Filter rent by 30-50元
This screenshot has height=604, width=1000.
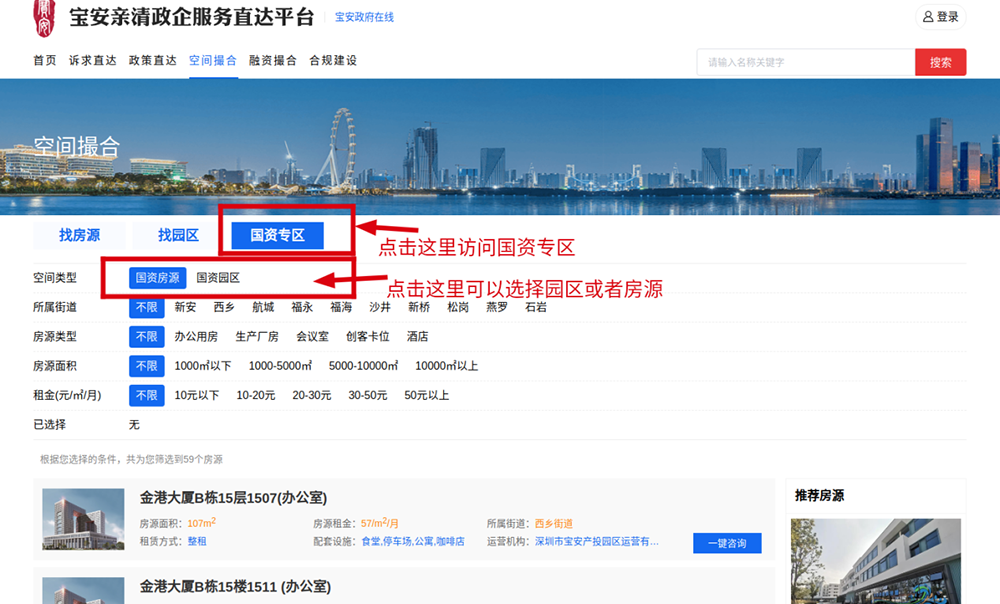[x=368, y=395]
